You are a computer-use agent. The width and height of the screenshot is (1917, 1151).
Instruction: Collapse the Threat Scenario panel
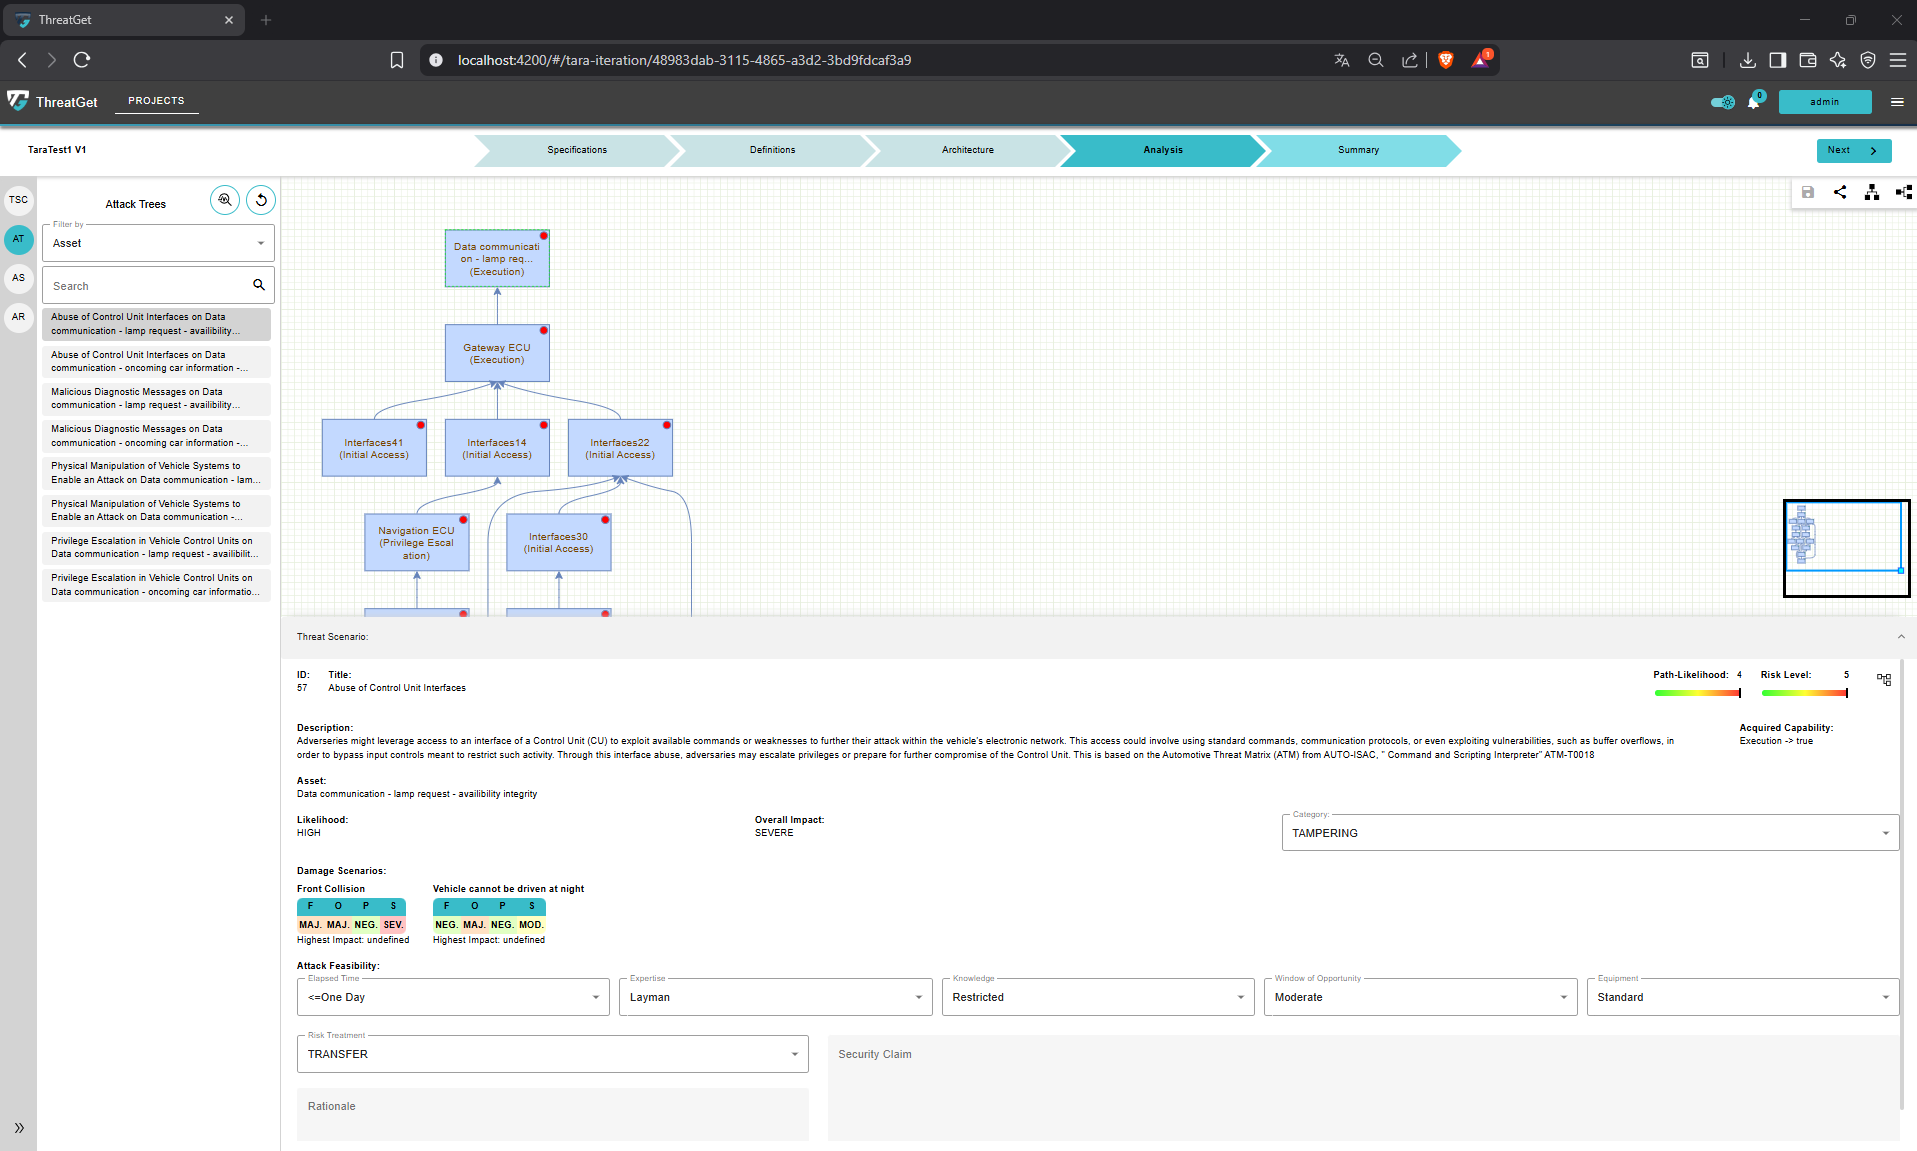[x=1900, y=637]
